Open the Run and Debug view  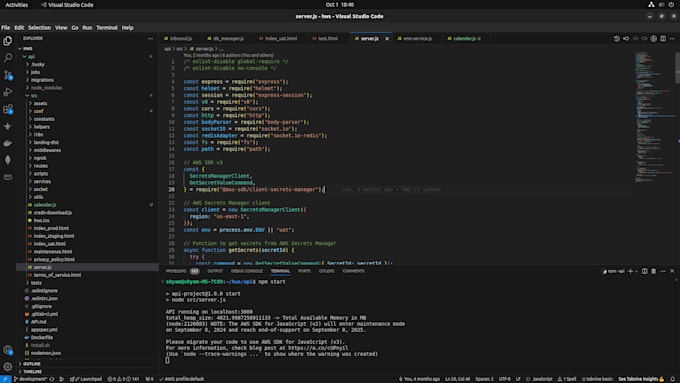pyautogui.click(x=8, y=92)
